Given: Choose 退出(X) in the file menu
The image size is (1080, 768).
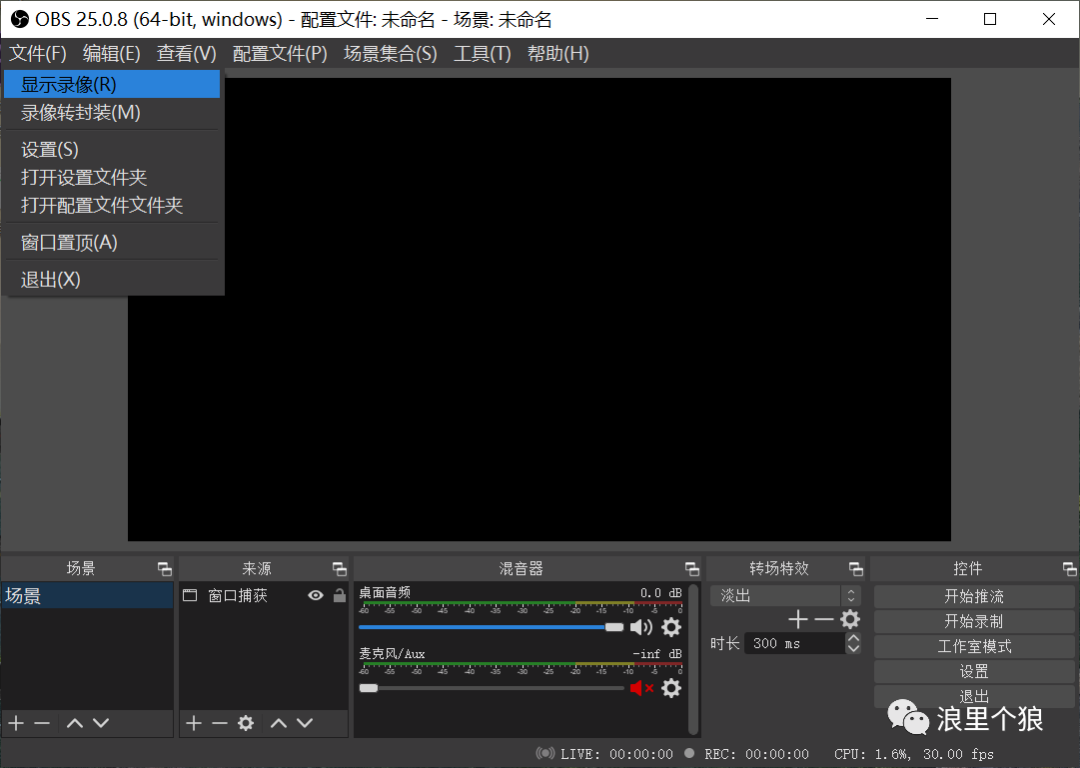Looking at the screenshot, I should [112, 280].
